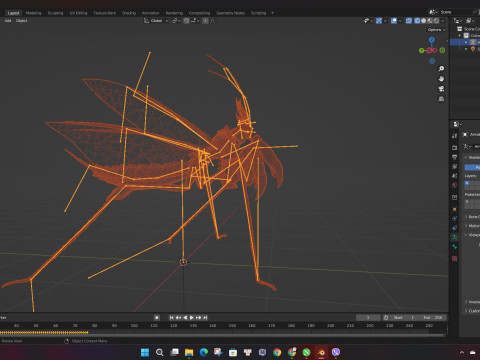The width and height of the screenshot is (480, 360).
Task: Switch to the Sculpting workspace tab
Action: (x=55, y=13)
